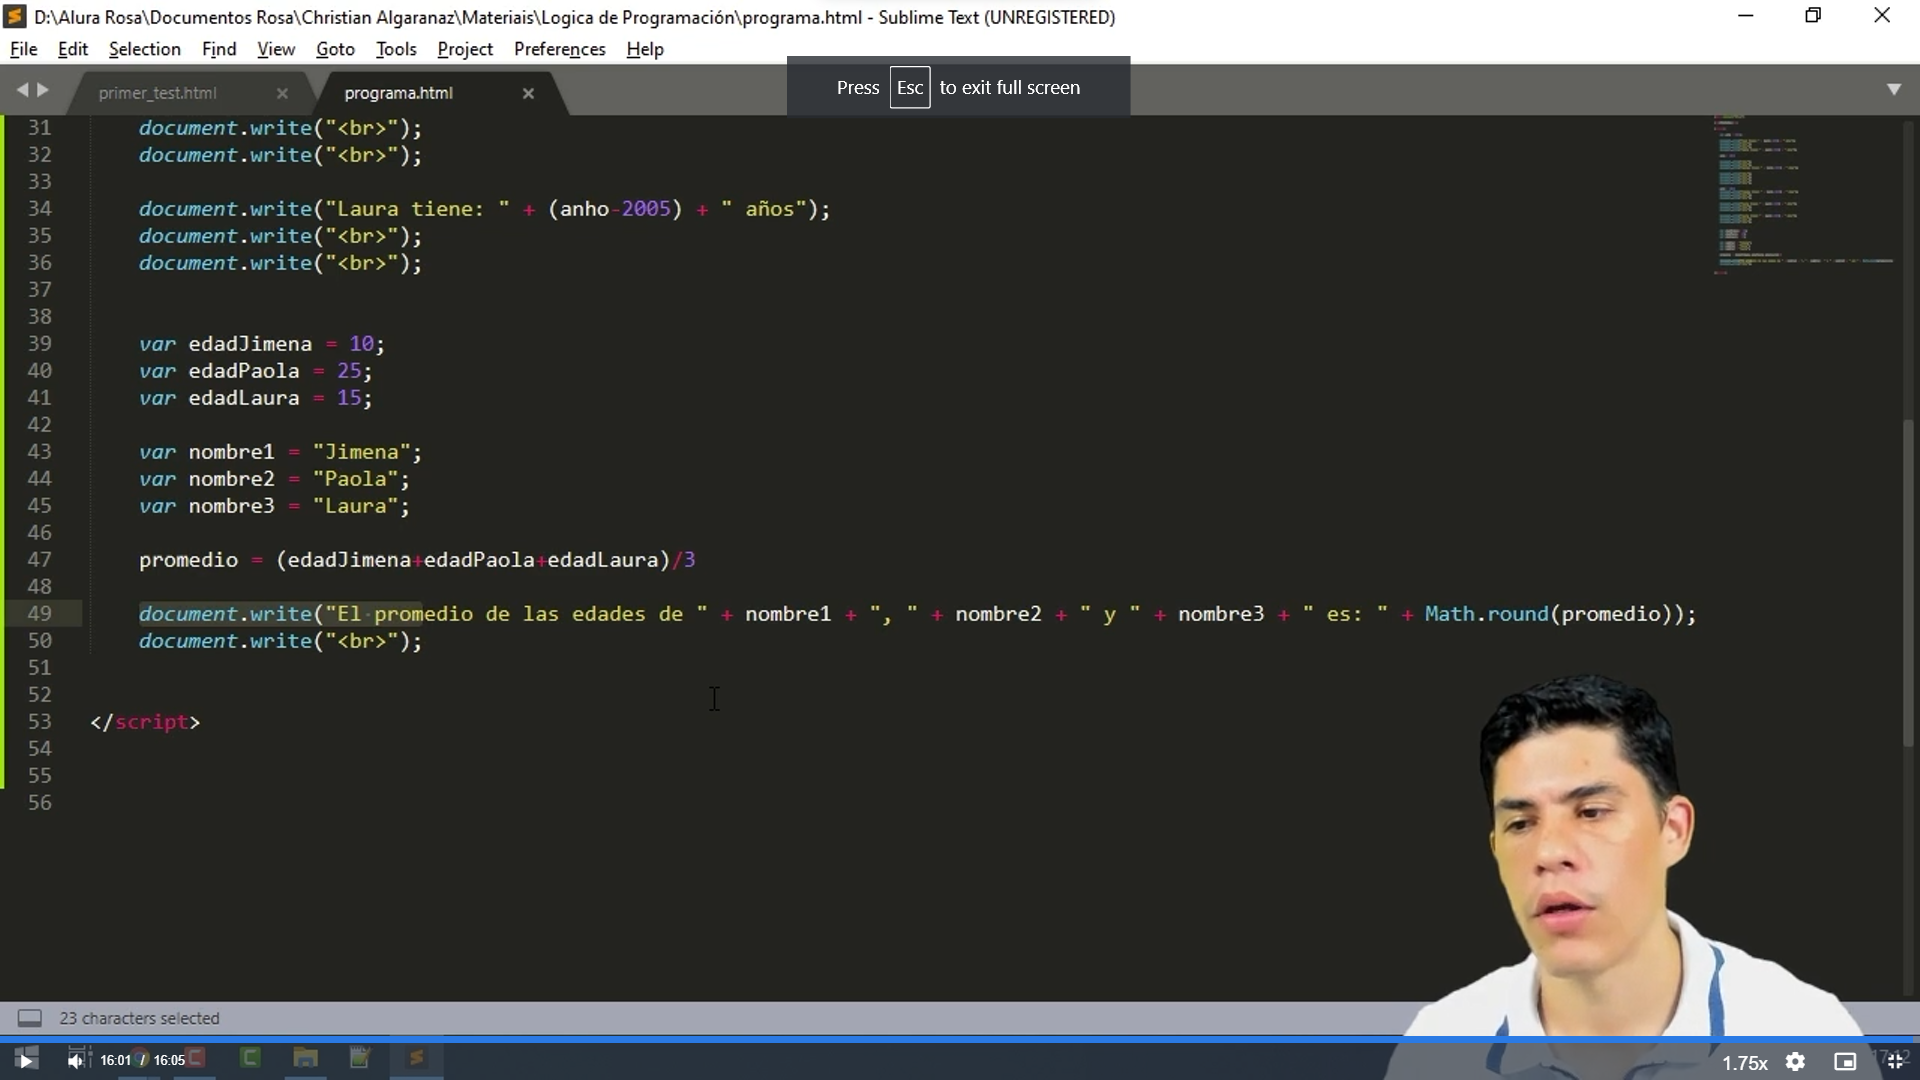Go to next tab with right arrow
The height and width of the screenshot is (1080, 1920).
(43, 90)
